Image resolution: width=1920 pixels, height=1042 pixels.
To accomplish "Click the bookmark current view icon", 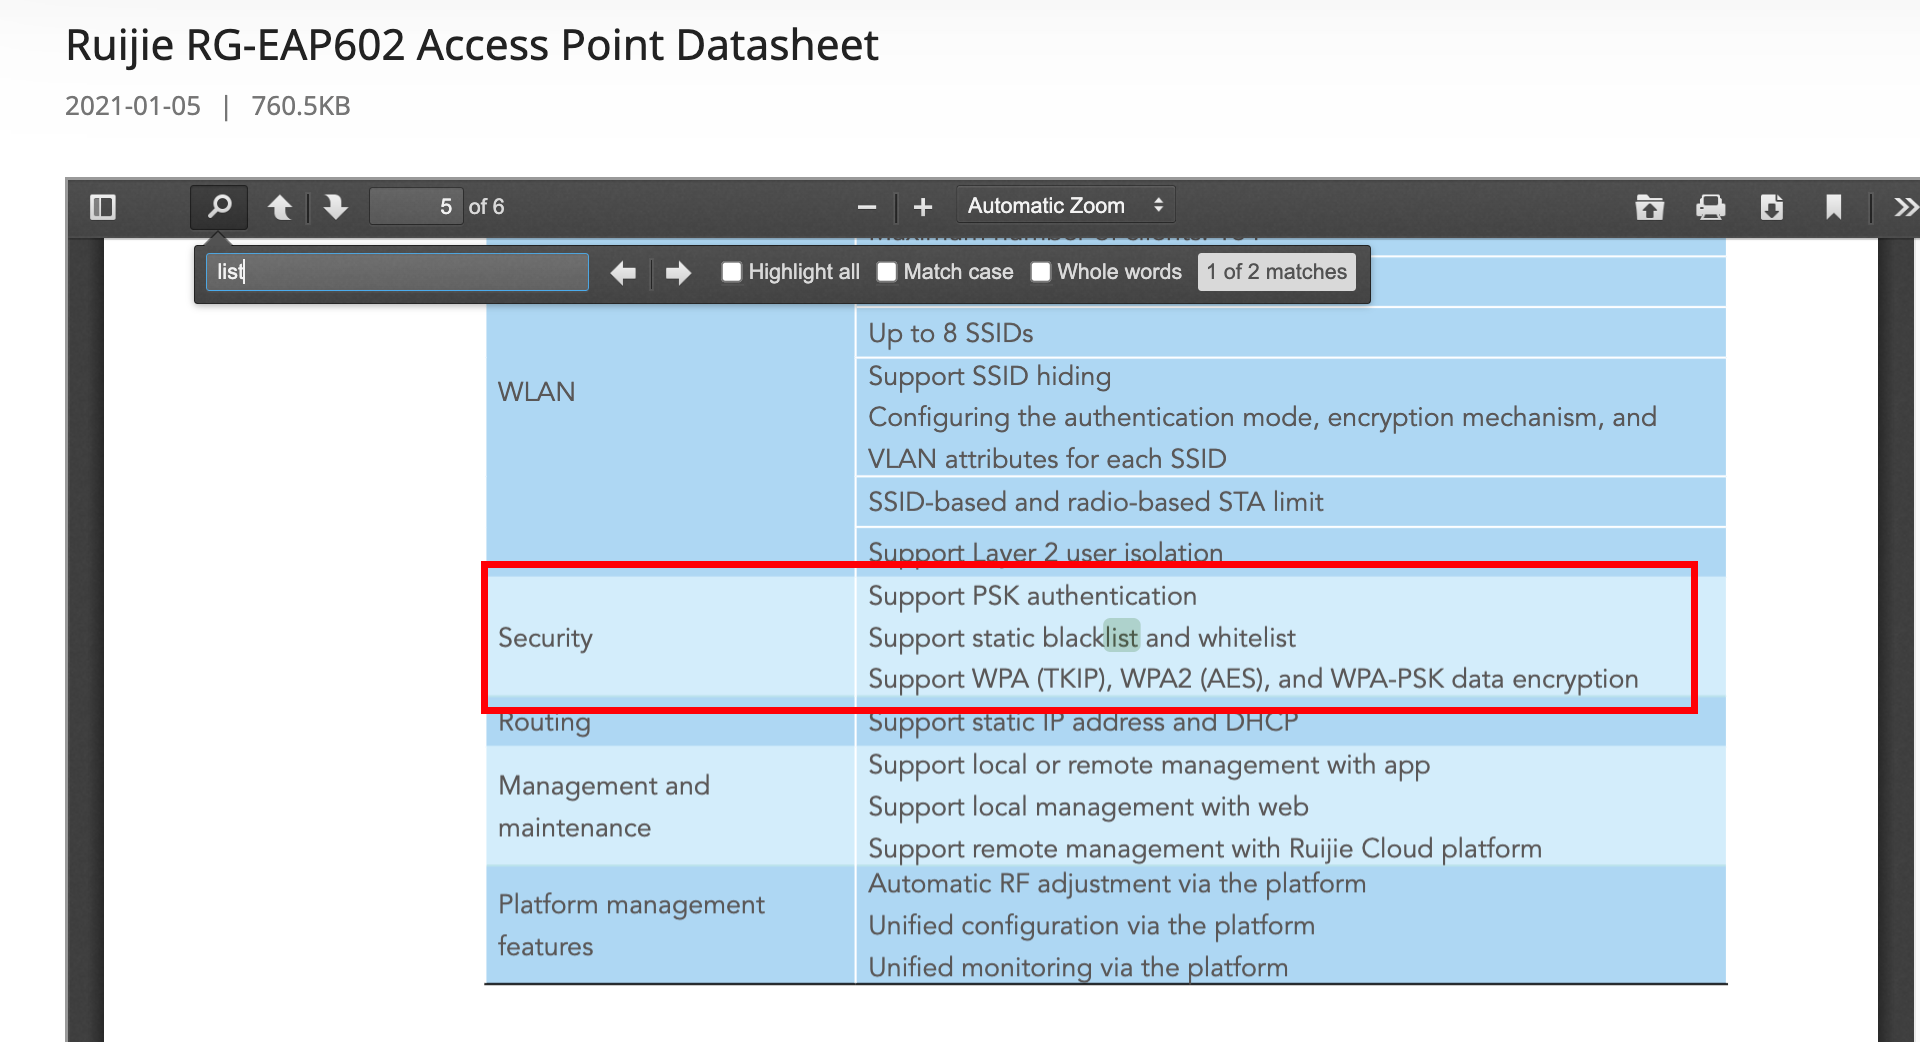I will tap(1833, 207).
